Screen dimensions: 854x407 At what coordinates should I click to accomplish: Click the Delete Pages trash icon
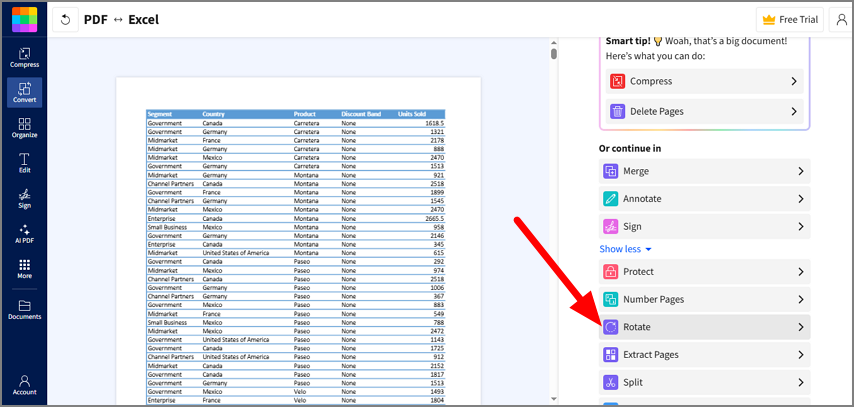[618, 111]
